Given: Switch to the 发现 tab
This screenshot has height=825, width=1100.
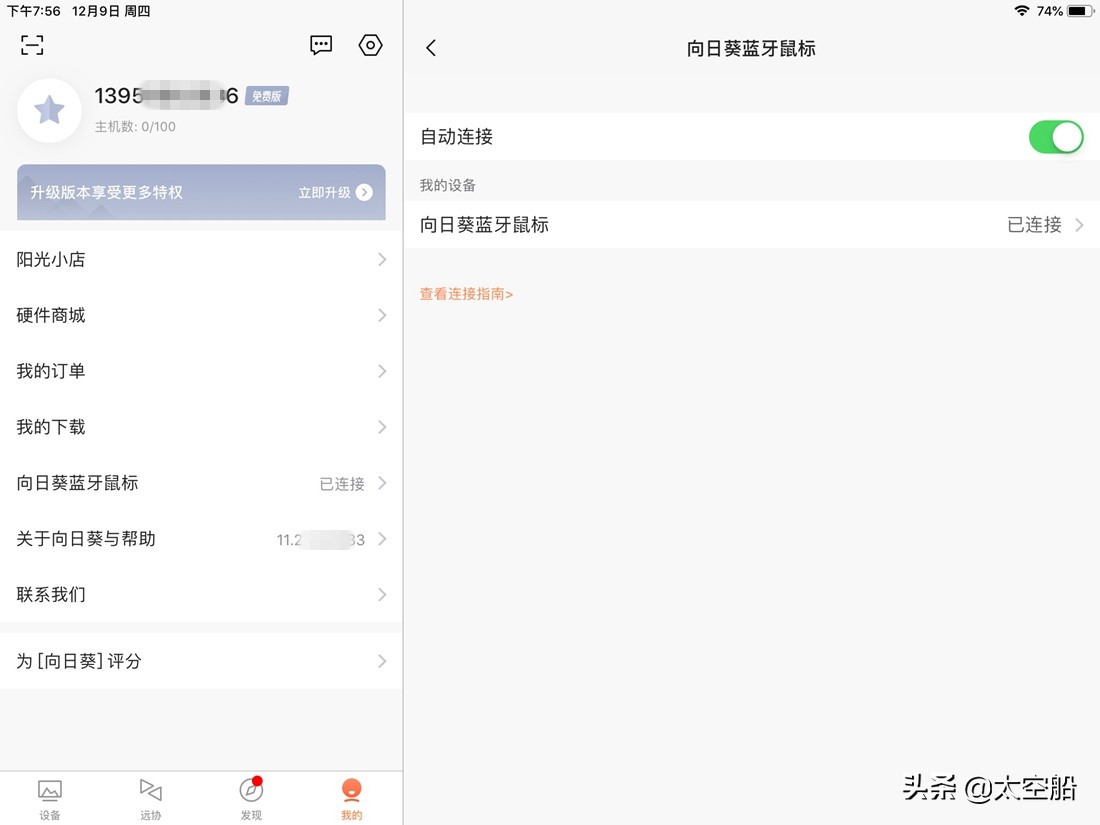Looking at the screenshot, I should tap(251, 798).
